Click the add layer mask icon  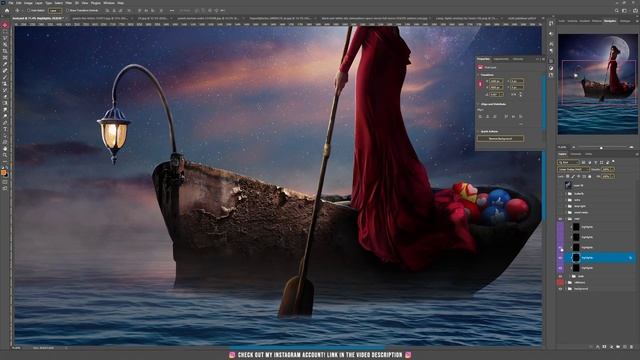pyautogui.click(x=604, y=347)
